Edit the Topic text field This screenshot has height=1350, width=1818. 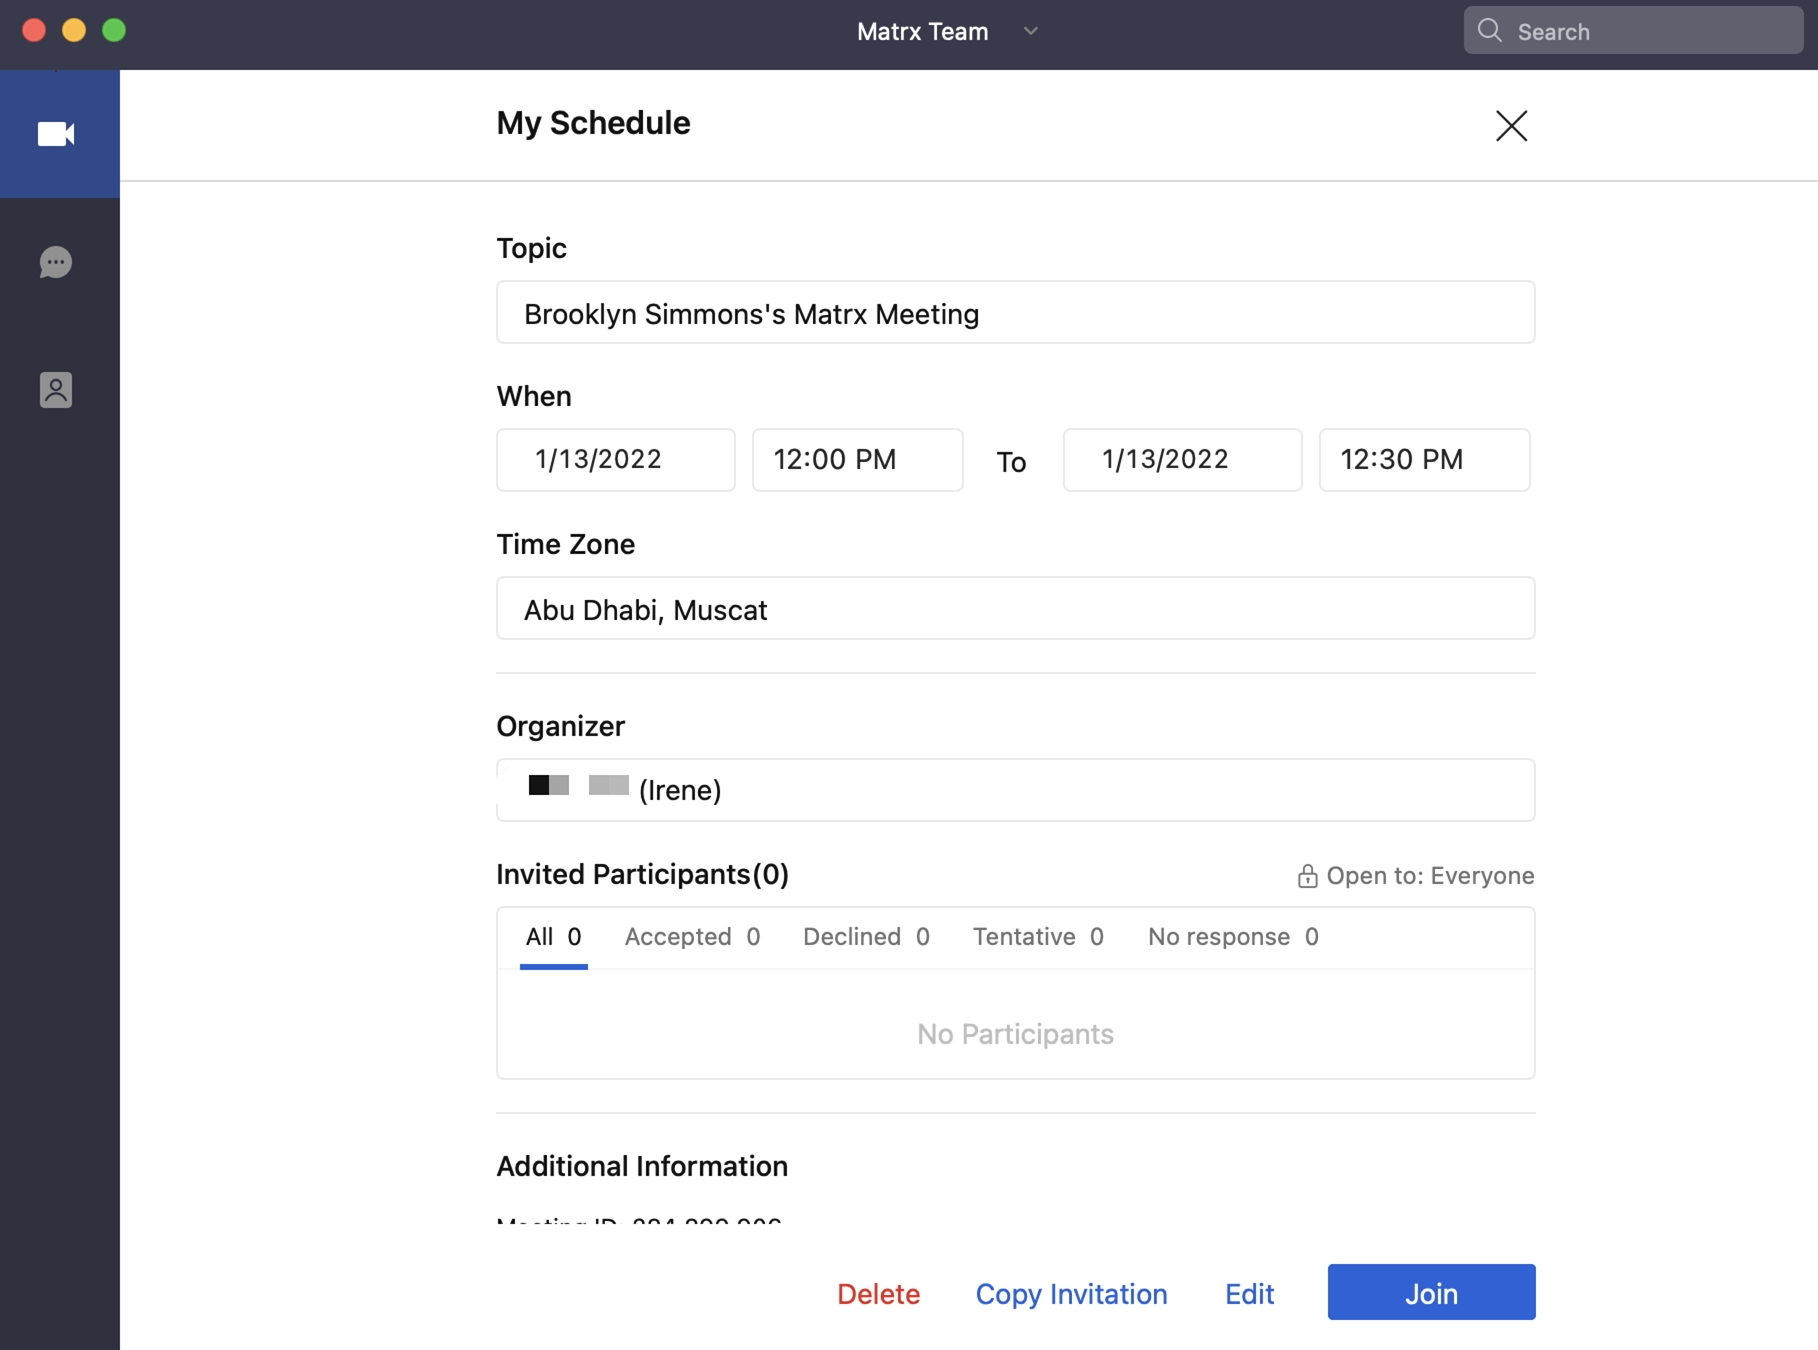click(x=1015, y=312)
